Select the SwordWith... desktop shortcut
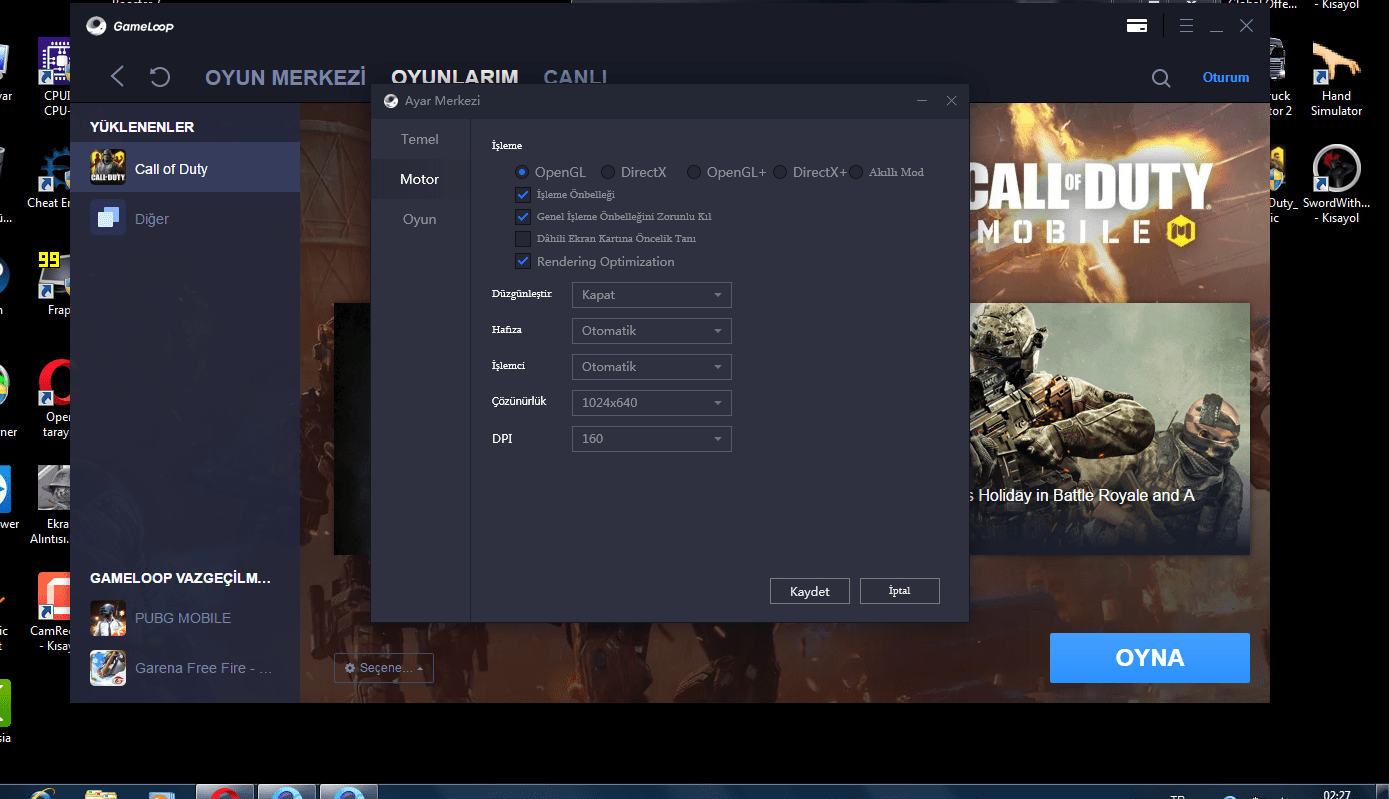Viewport: 1389px width, 799px height. [x=1337, y=185]
